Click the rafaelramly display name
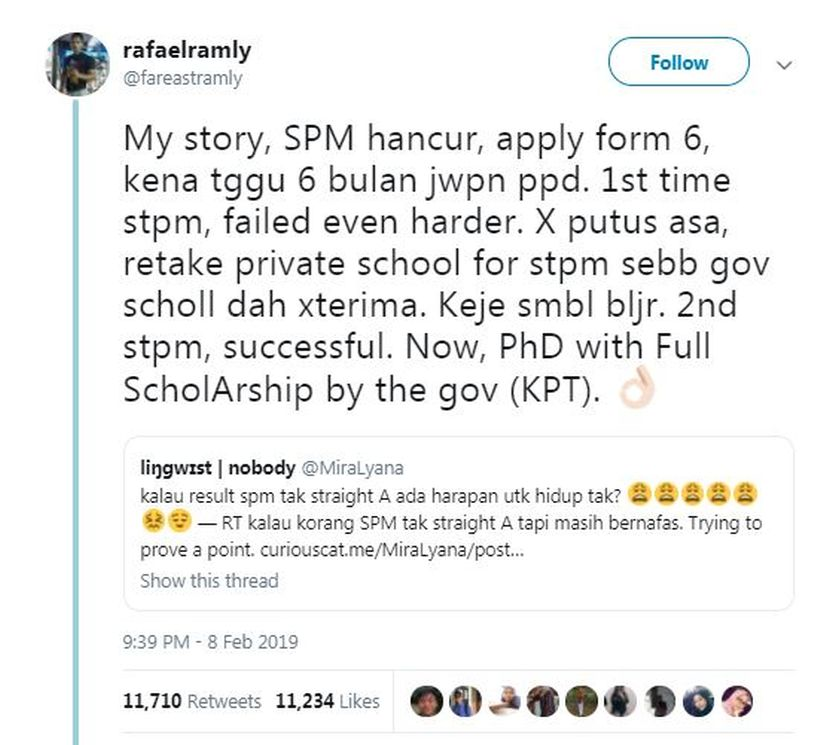This screenshot has height=745, width=830. [x=186, y=50]
